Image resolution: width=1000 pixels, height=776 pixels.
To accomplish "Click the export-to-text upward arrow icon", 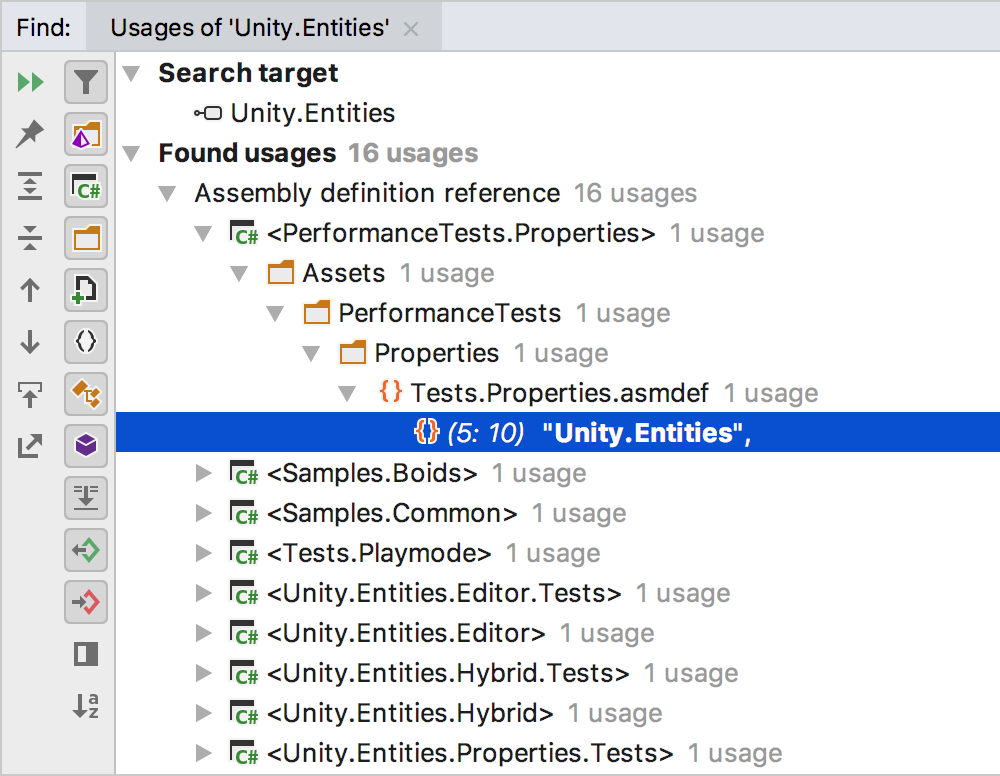I will pos(30,394).
